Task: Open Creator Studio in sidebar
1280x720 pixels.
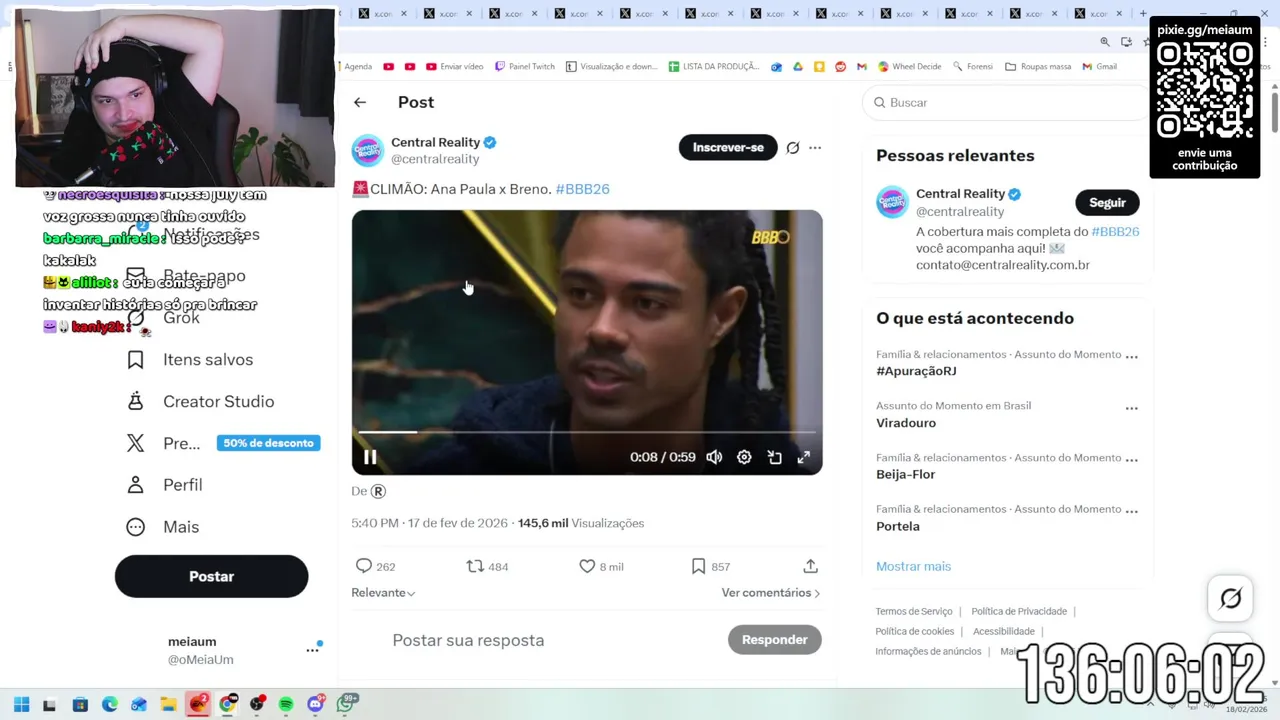Action: click(200, 402)
